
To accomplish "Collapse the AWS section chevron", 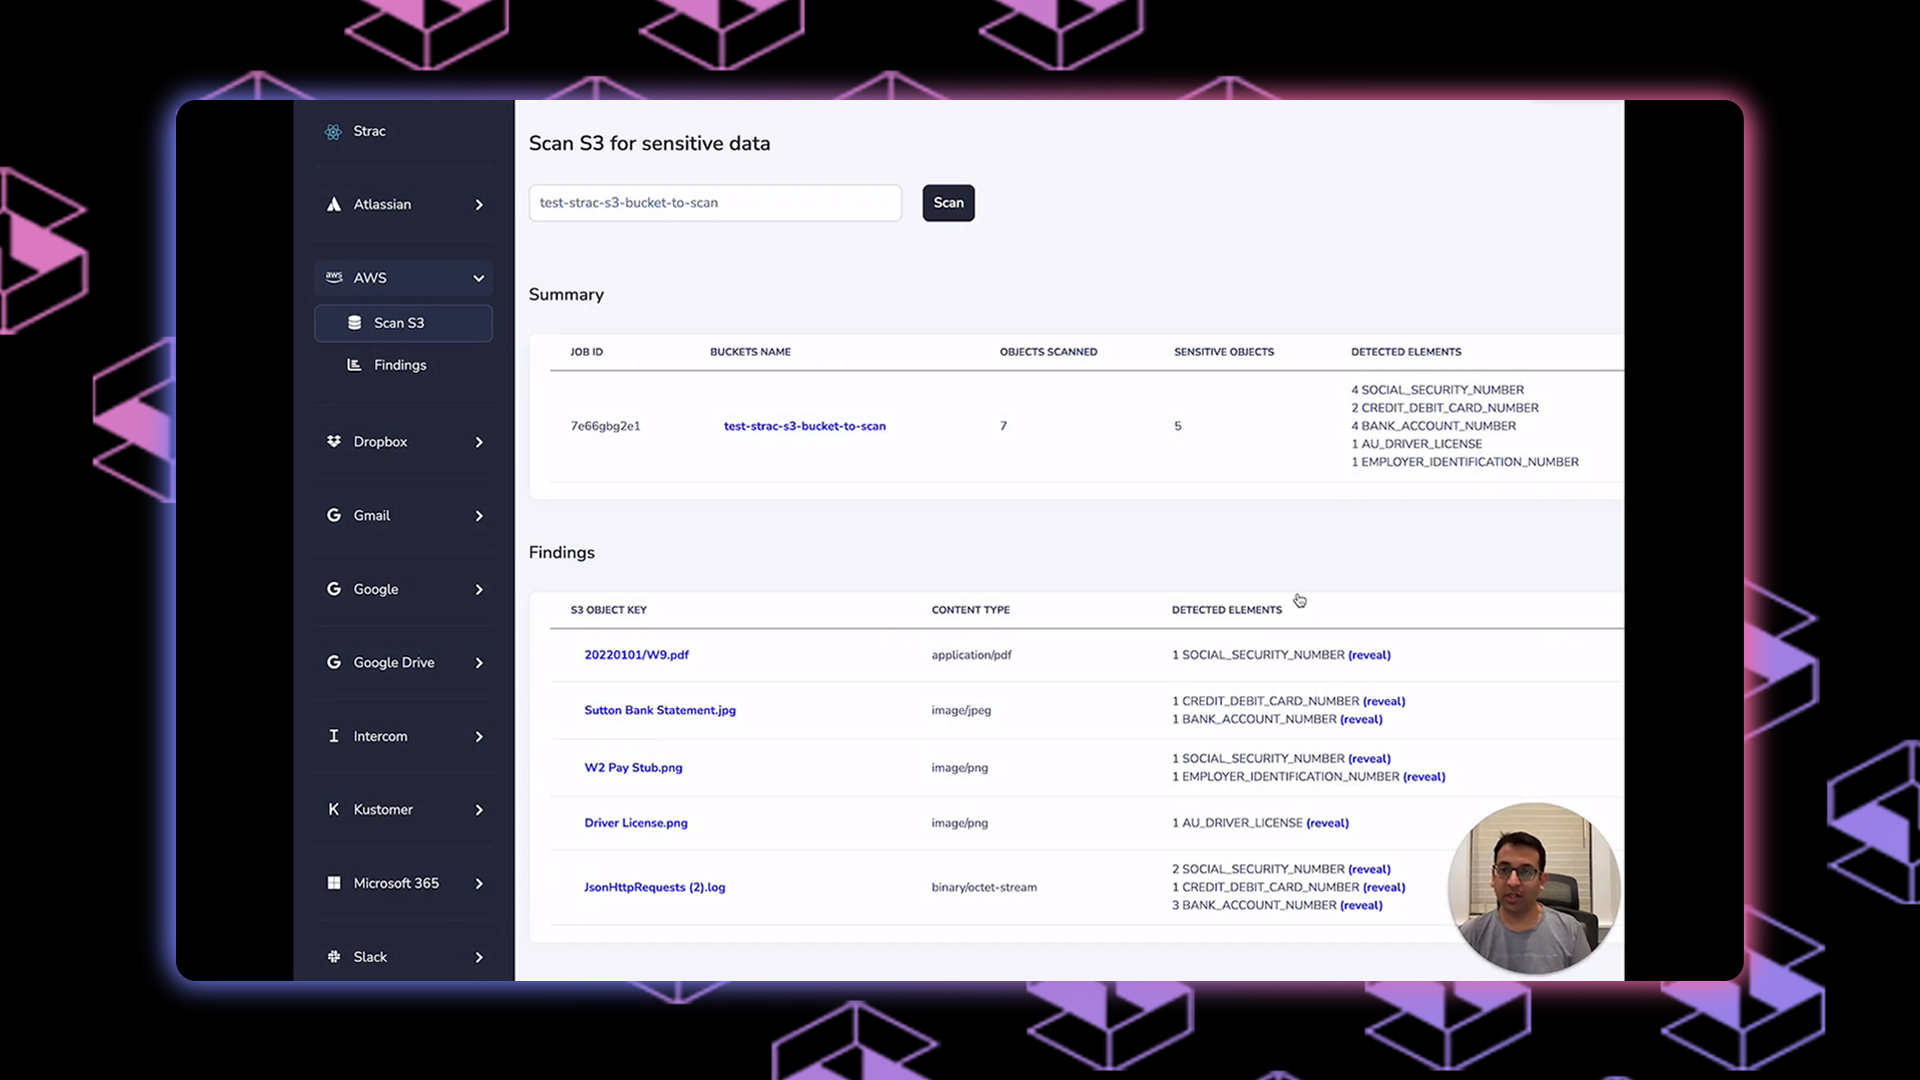I will pos(479,278).
